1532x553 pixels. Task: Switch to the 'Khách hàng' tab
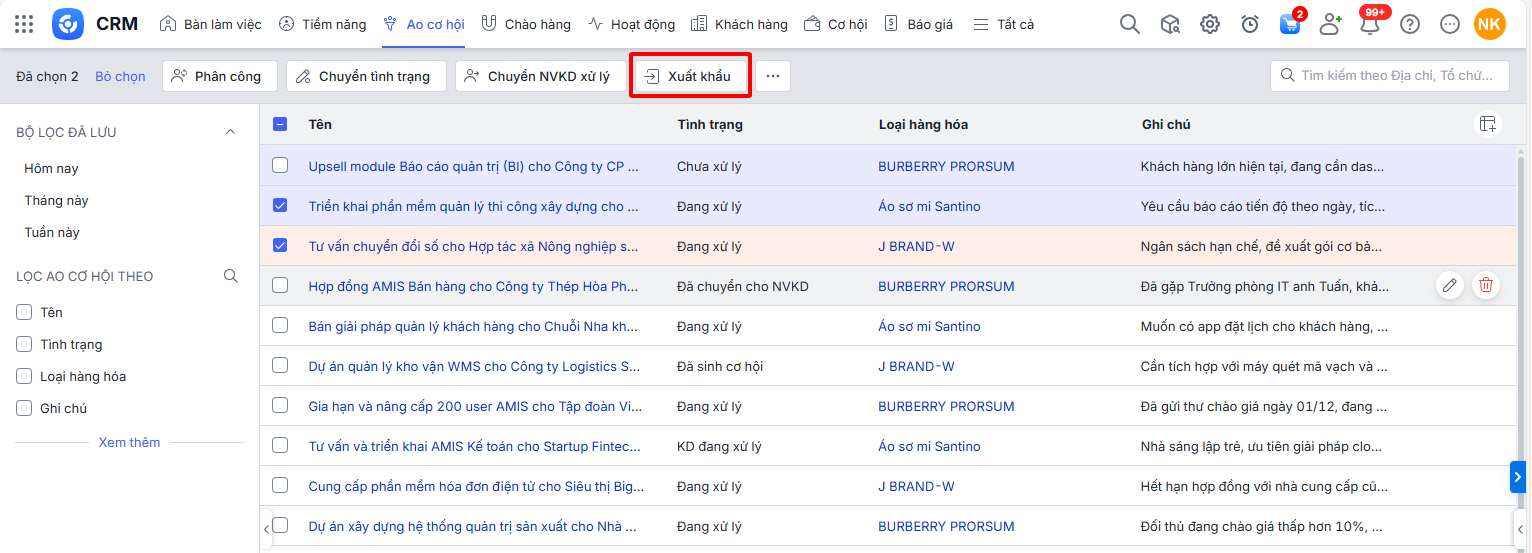pos(739,24)
